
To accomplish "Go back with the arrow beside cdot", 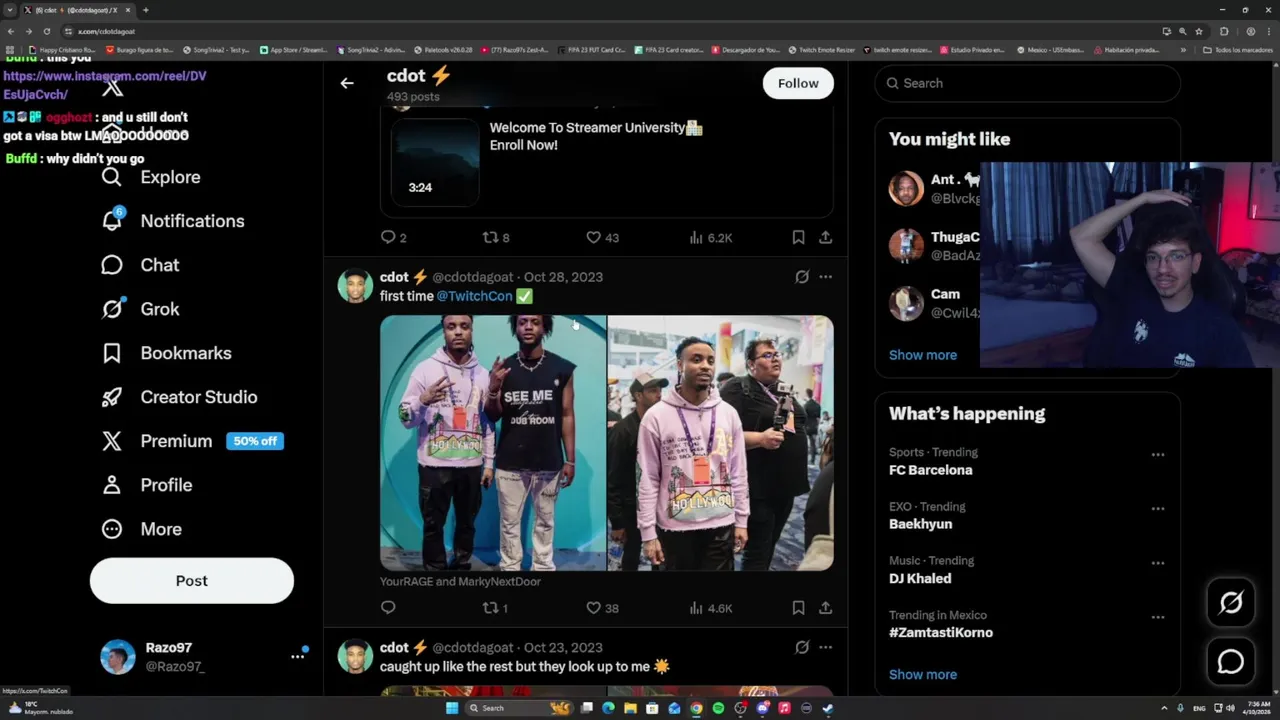I will (347, 83).
